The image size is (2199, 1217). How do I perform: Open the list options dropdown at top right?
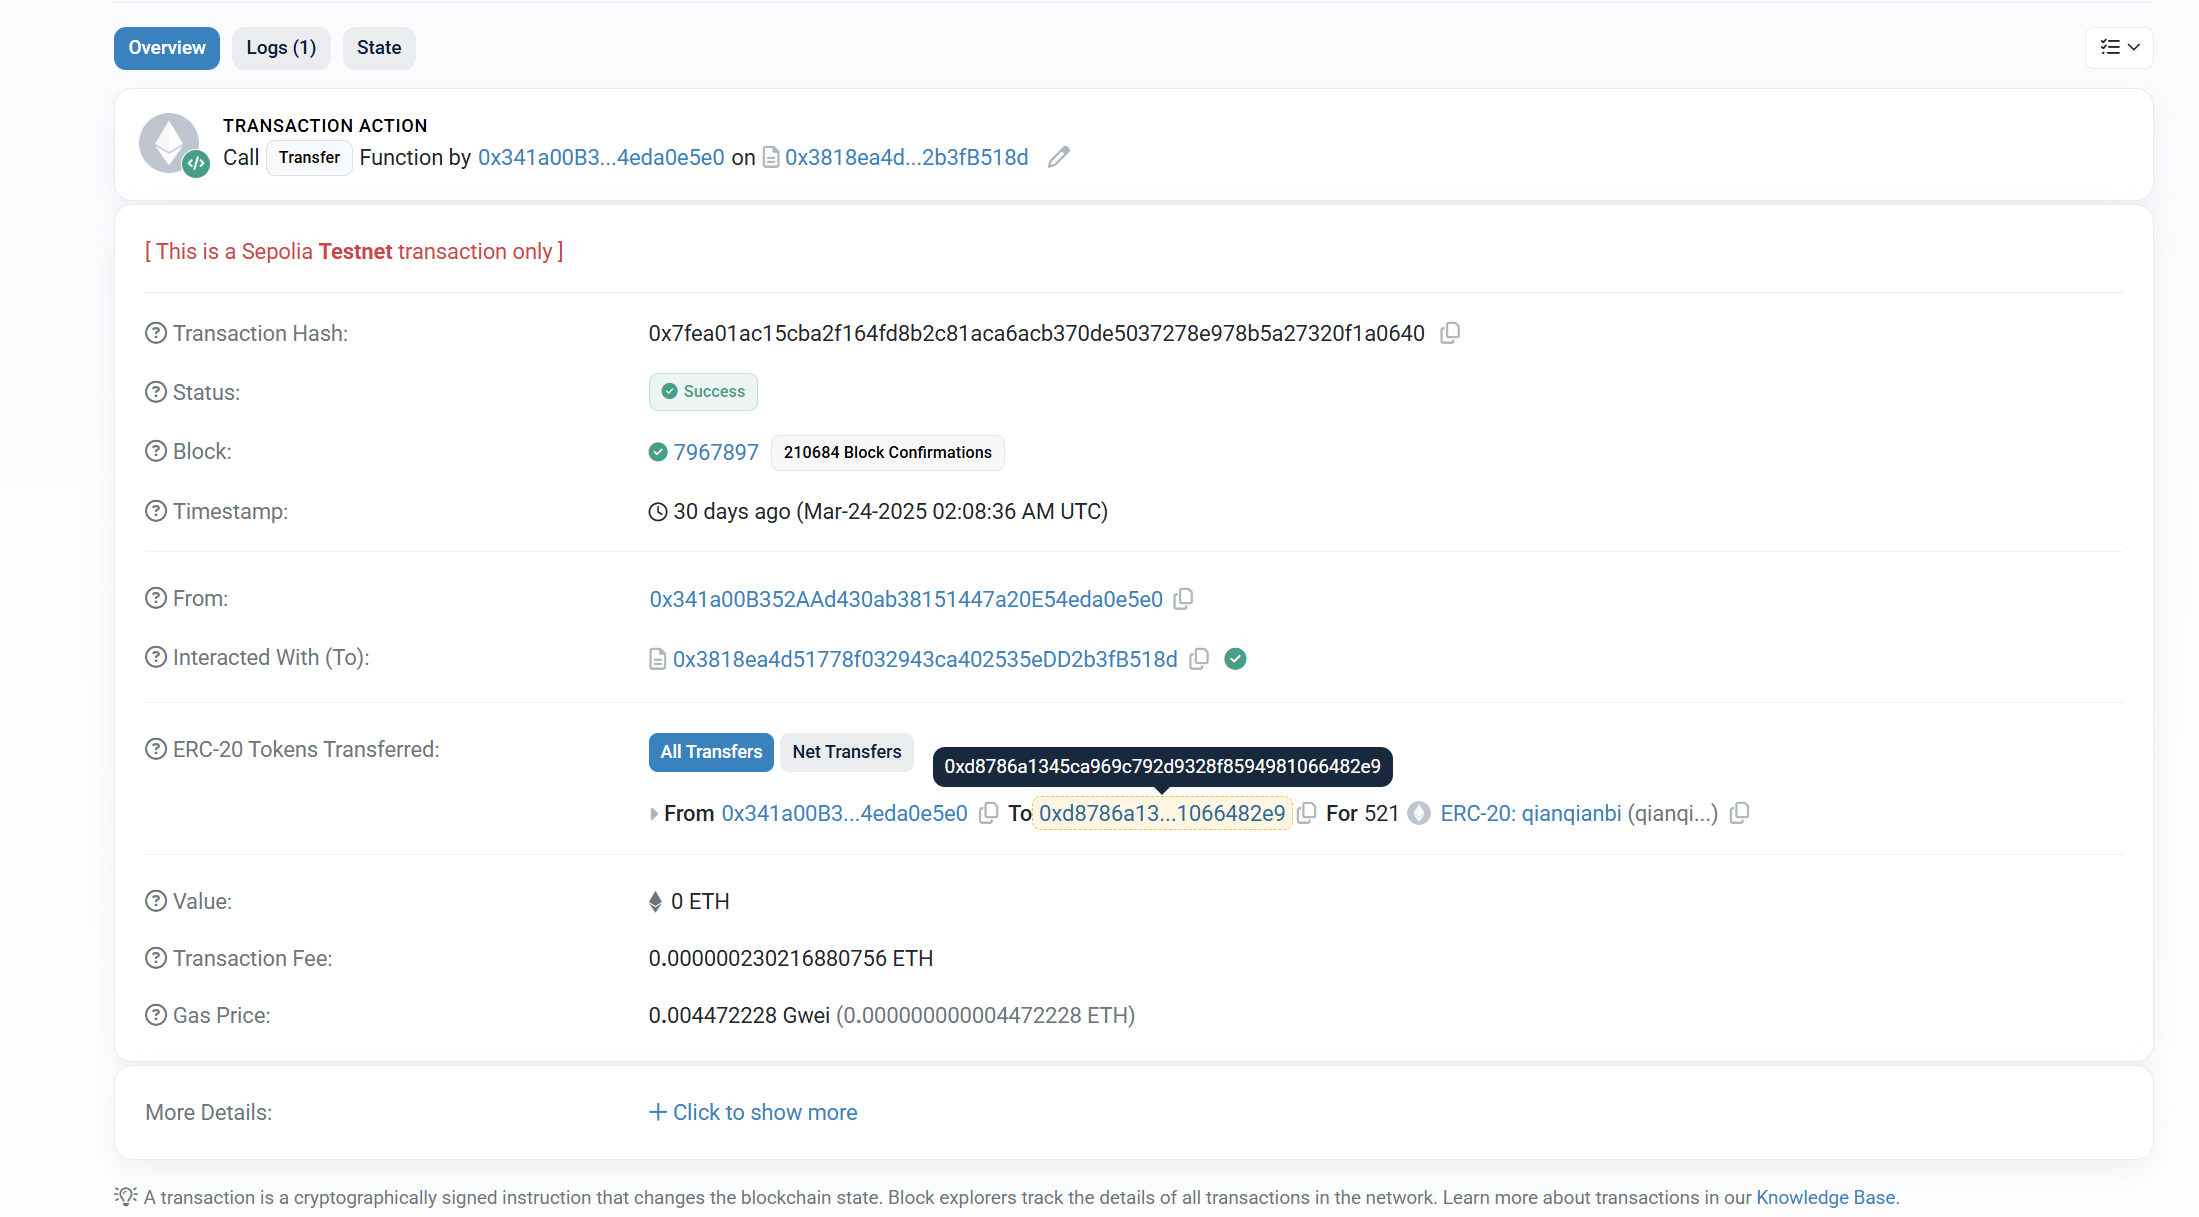click(2118, 47)
